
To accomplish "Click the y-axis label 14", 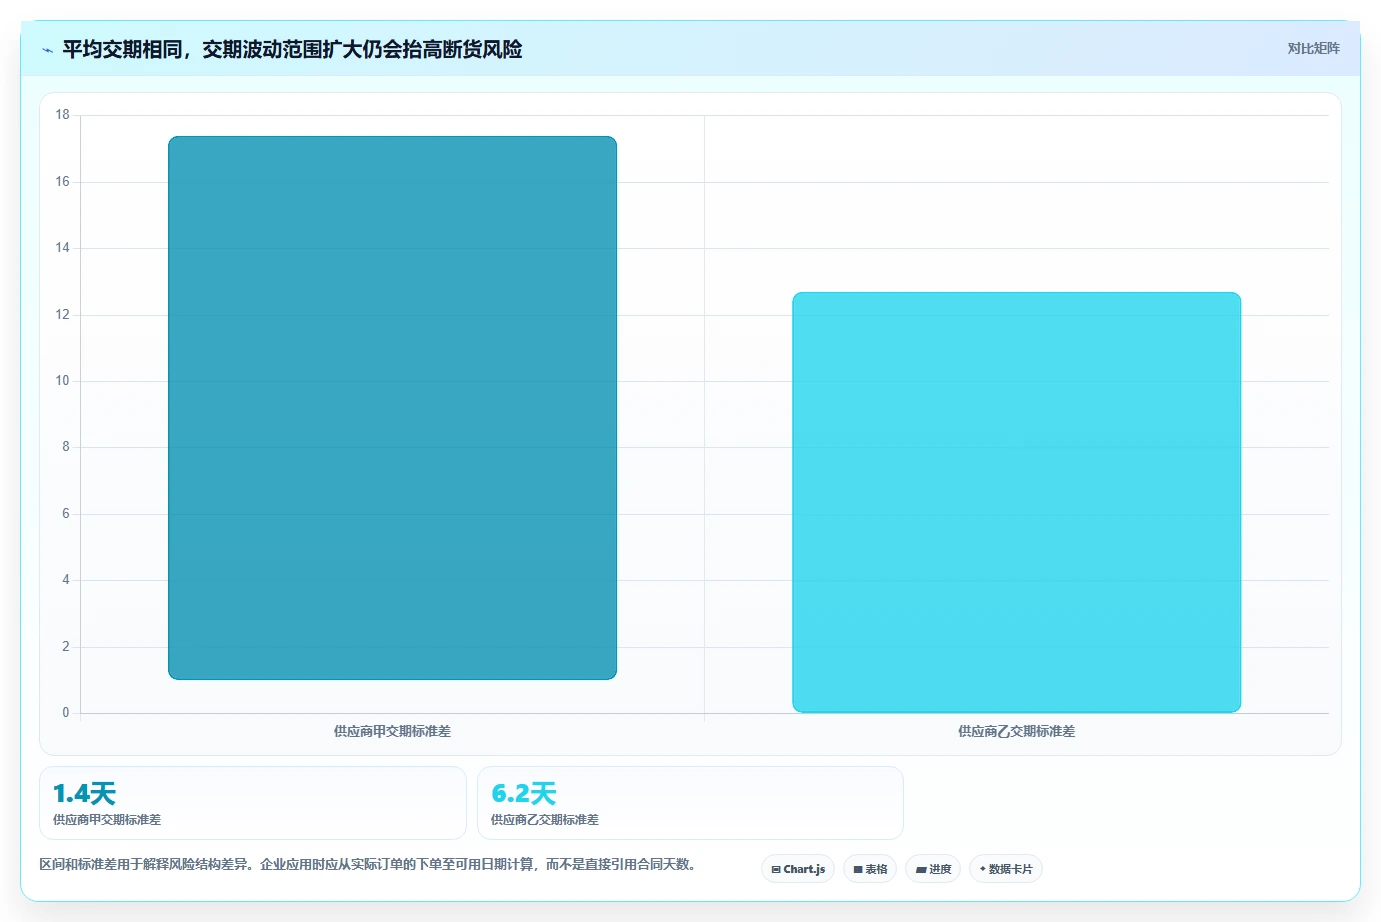I will pyautogui.click(x=63, y=247).
